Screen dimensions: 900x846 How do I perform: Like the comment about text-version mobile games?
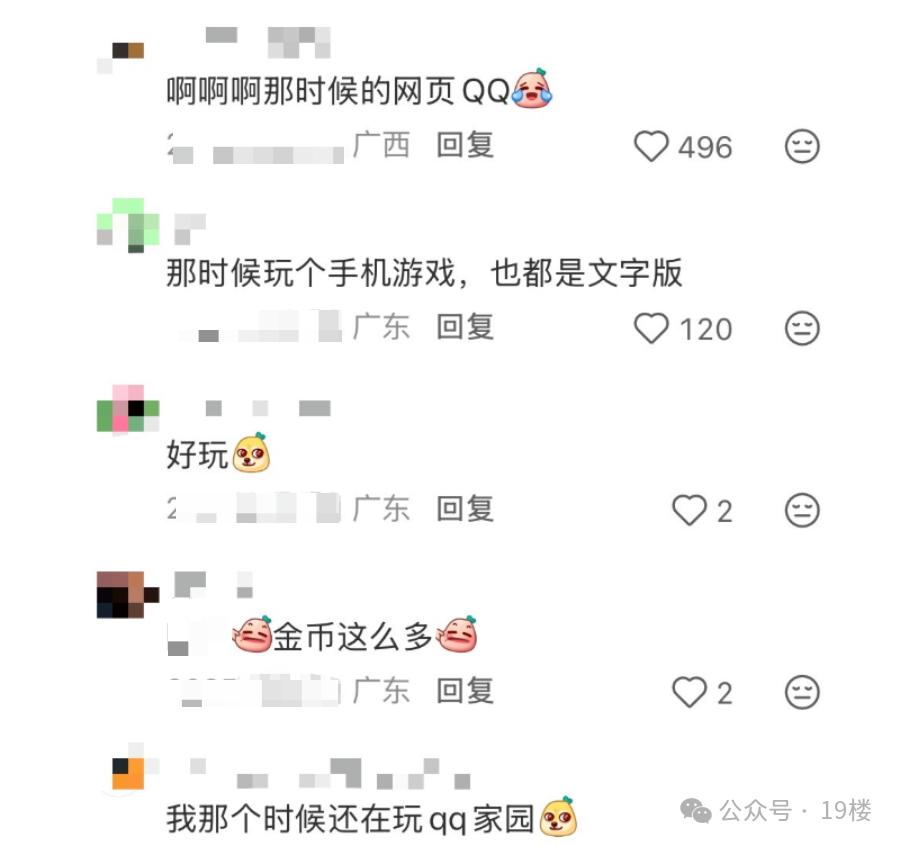click(x=651, y=328)
